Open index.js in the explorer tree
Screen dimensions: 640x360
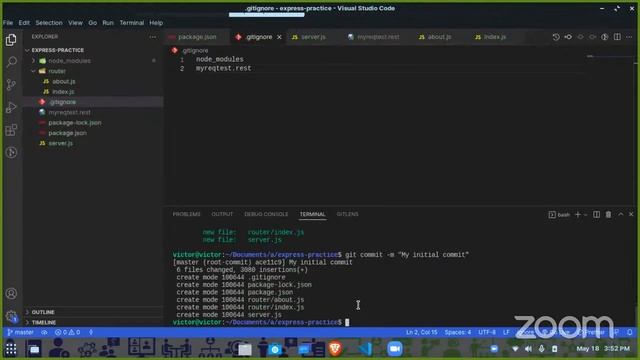point(63,91)
